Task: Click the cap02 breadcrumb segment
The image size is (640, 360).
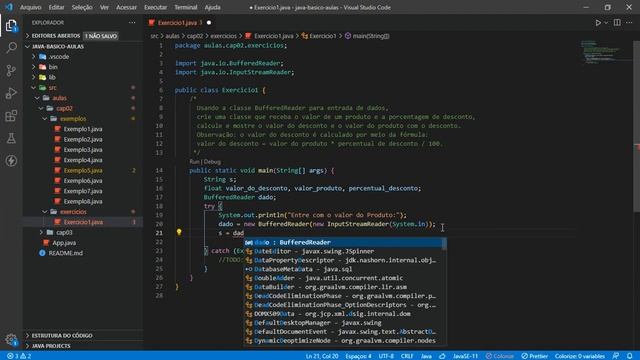Action: click(195, 36)
